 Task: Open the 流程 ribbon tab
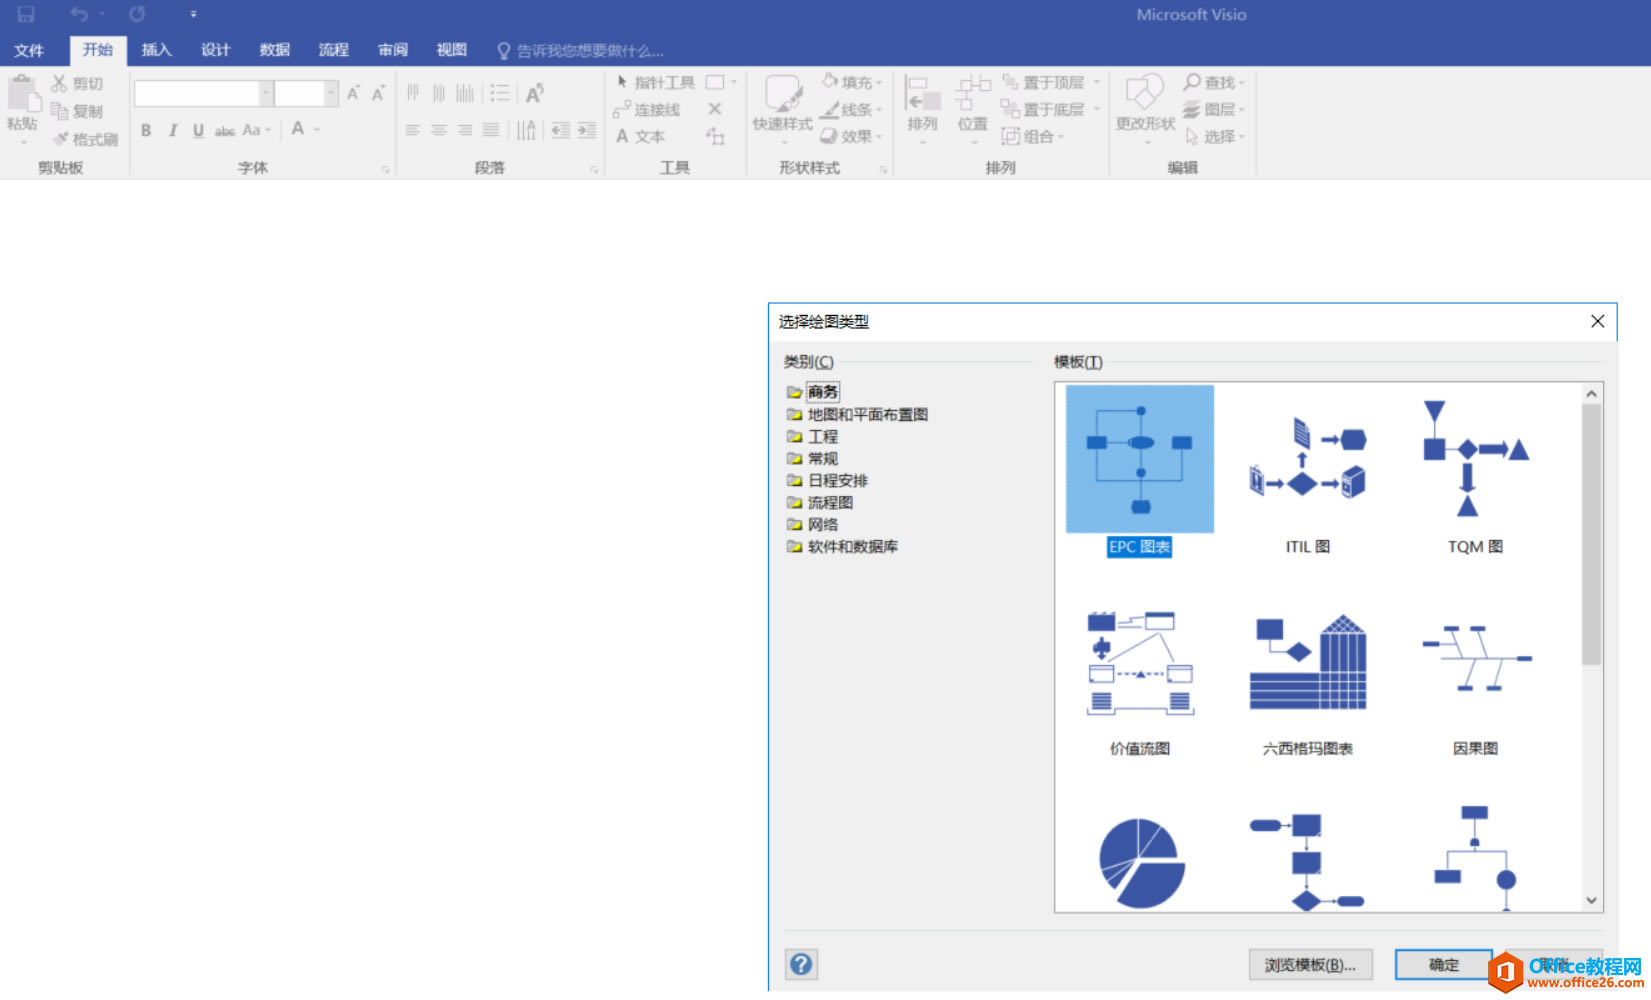click(333, 49)
